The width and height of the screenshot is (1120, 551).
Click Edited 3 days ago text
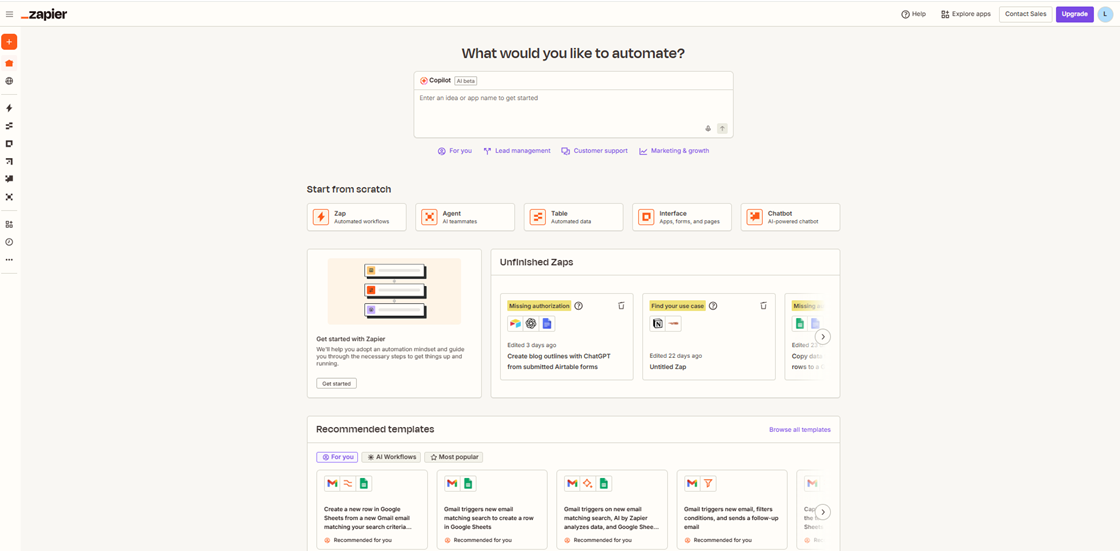pyautogui.click(x=531, y=345)
